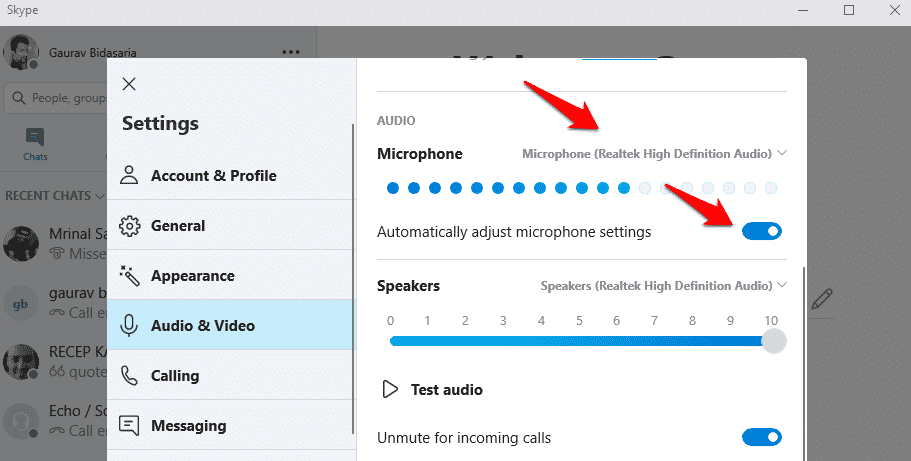Open the Echo sound test chat
This screenshot has width=911, height=461.
[x=55, y=420]
